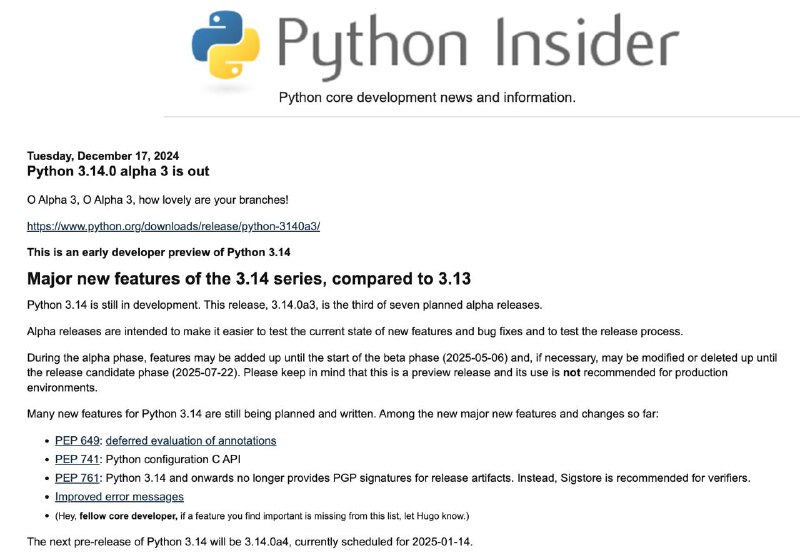Screen dimensions: 800x560
Task: Click the tagline about core development news
Action: tap(427, 97)
